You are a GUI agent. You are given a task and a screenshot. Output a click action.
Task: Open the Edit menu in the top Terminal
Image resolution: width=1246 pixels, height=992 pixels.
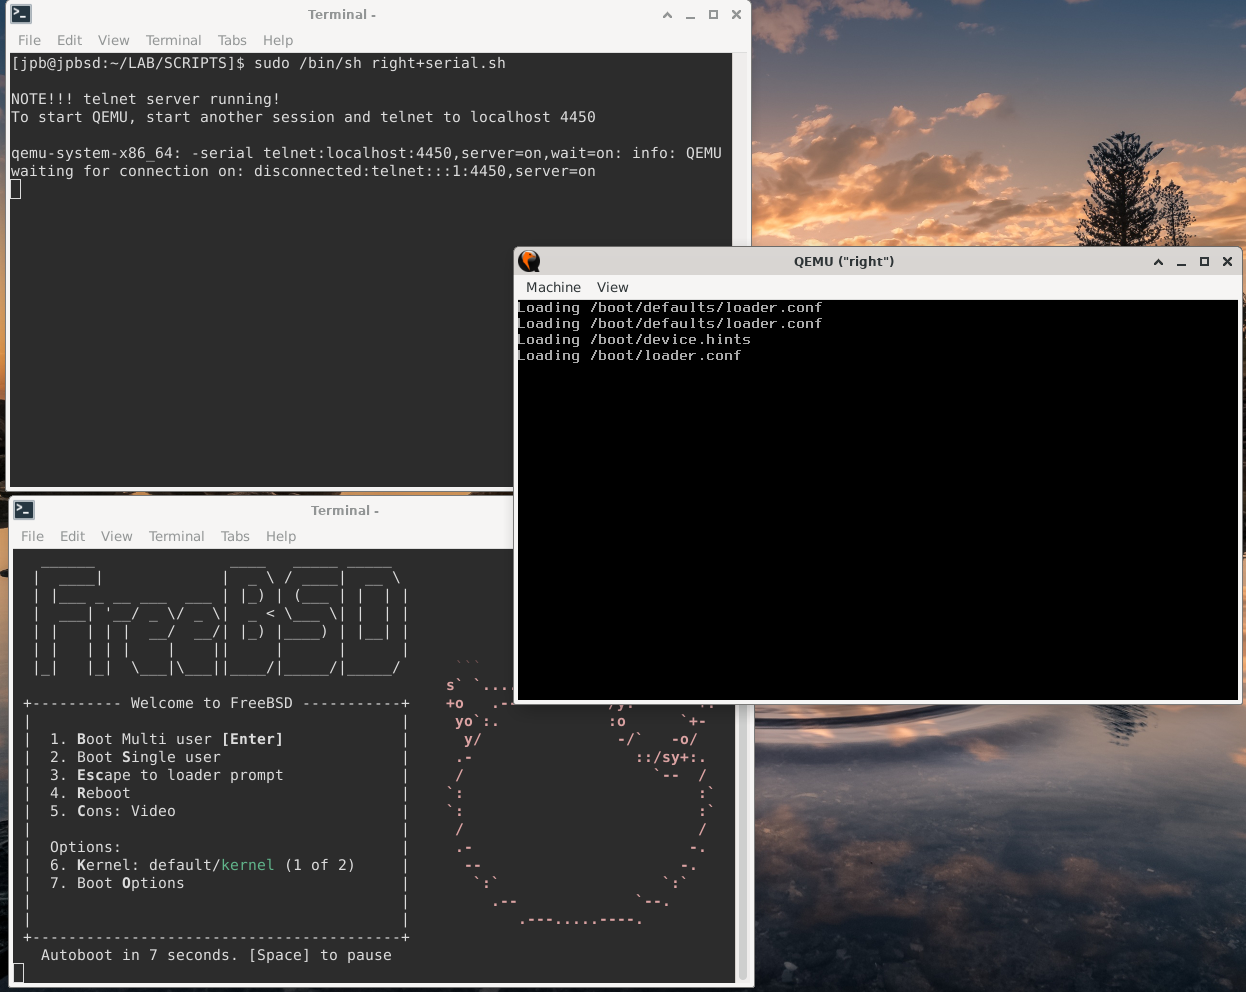[x=69, y=40]
